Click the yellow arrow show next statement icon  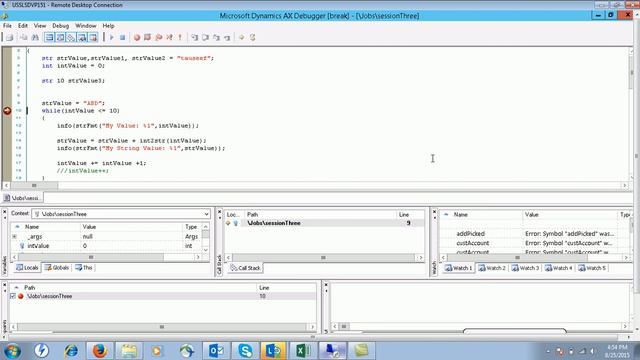pyautogui.click(x=242, y=38)
